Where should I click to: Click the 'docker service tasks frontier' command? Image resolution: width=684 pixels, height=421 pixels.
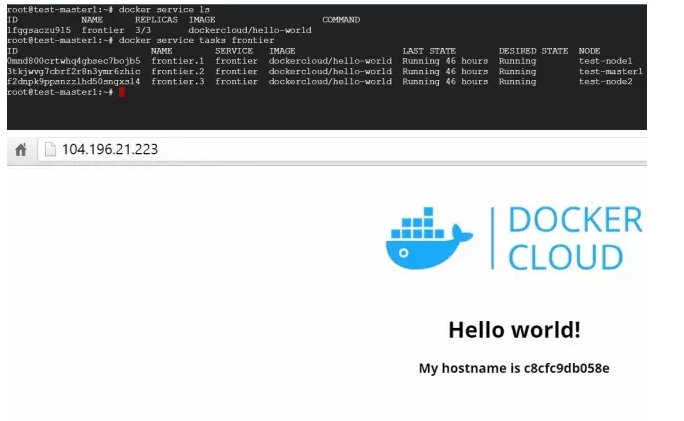(196, 41)
